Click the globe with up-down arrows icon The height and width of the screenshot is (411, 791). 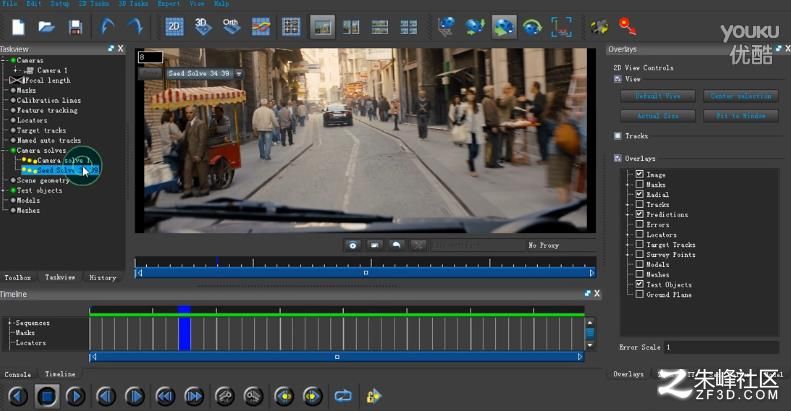[x=475, y=27]
